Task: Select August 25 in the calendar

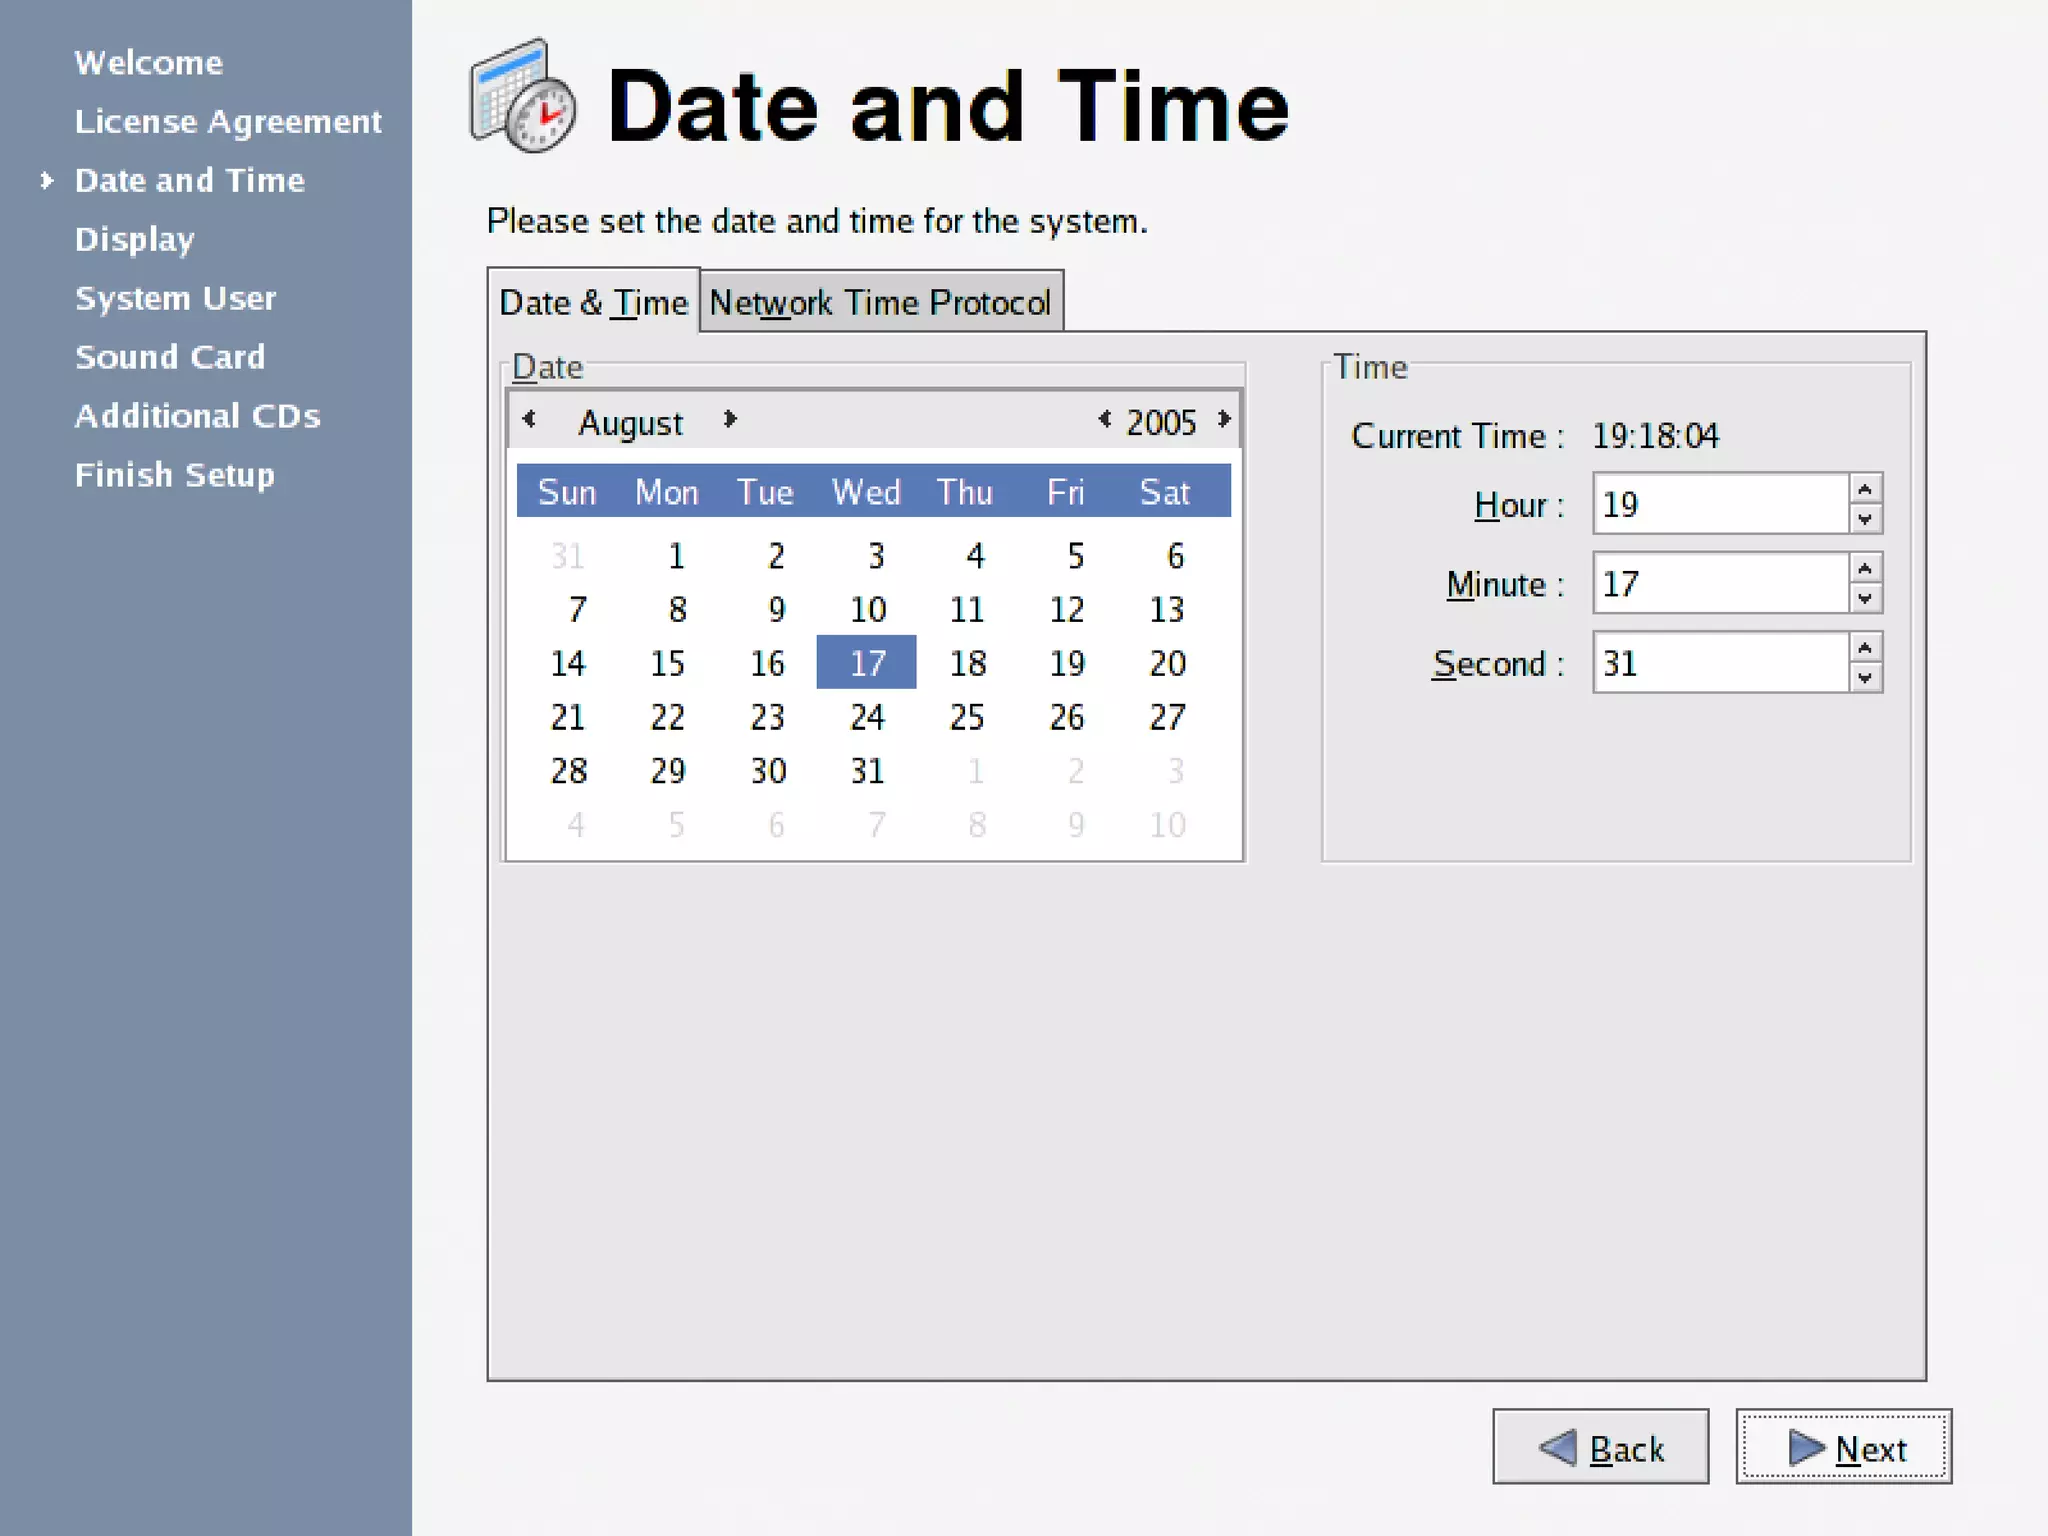Action: [967, 717]
